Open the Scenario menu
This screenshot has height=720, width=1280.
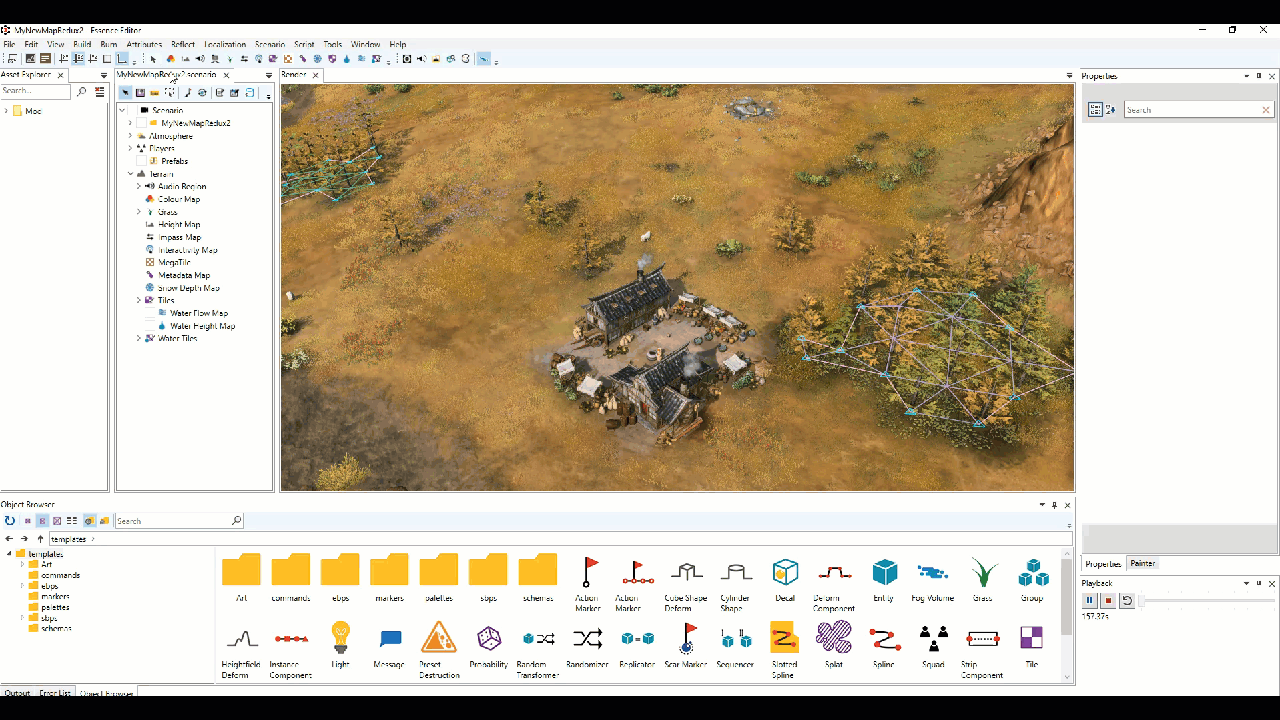point(270,44)
